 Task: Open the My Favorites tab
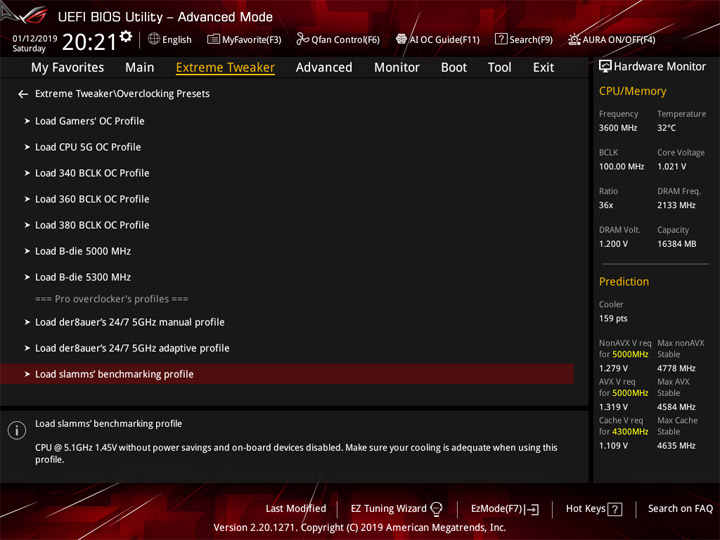[68, 68]
